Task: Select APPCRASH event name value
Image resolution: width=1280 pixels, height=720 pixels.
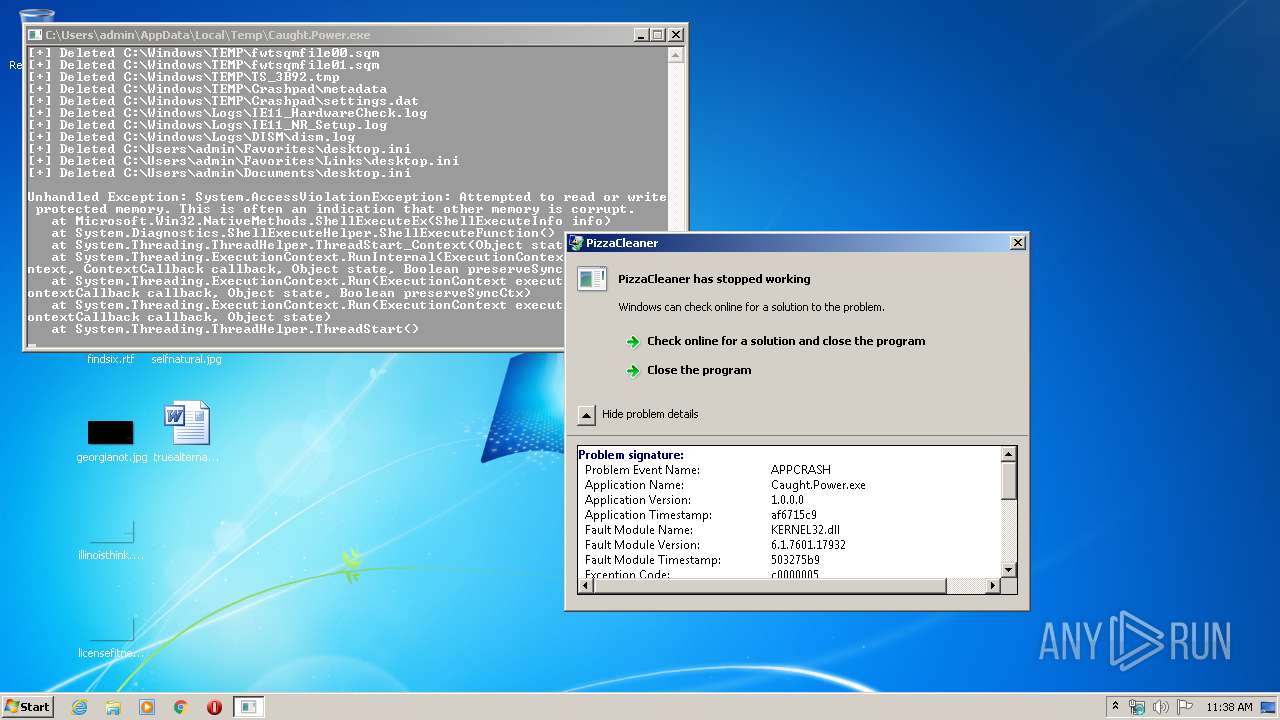Action: pyautogui.click(x=801, y=470)
